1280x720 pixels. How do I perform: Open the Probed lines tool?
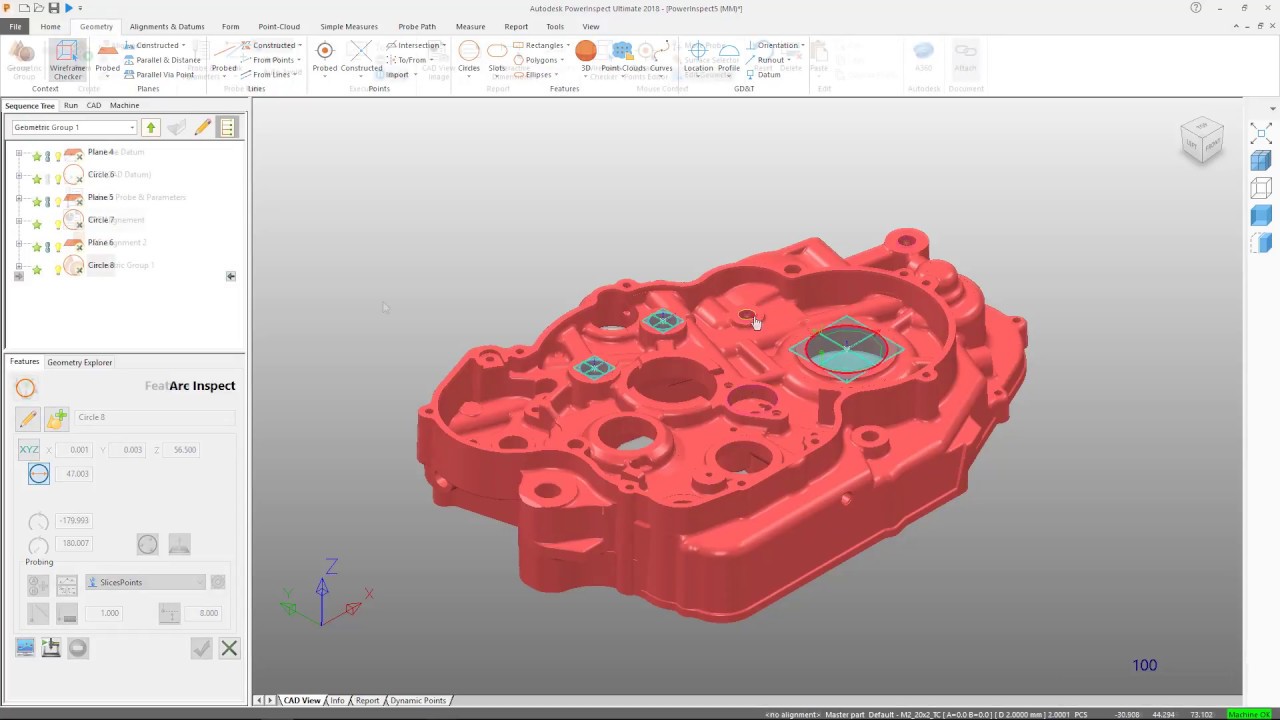pos(224,58)
